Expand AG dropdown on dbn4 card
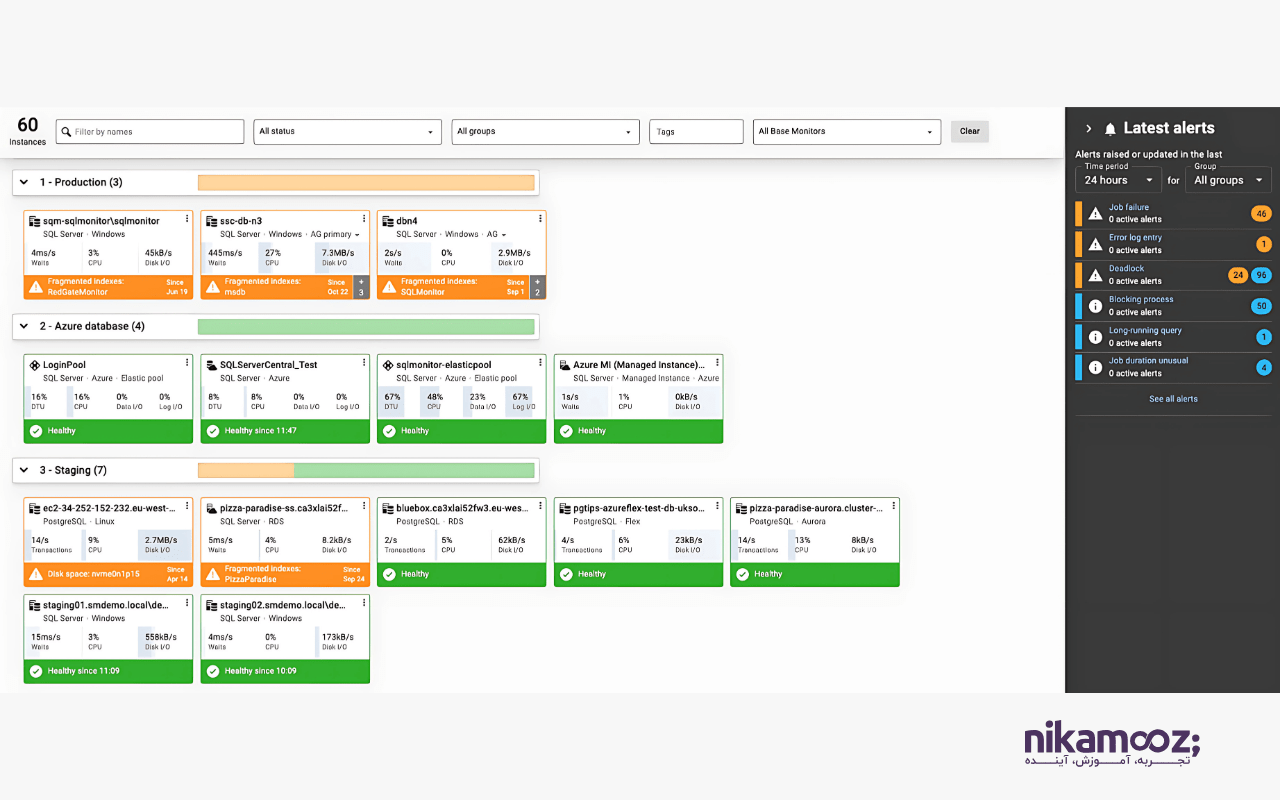The height and width of the screenshot is (800, 1280). tap(496, 234)
